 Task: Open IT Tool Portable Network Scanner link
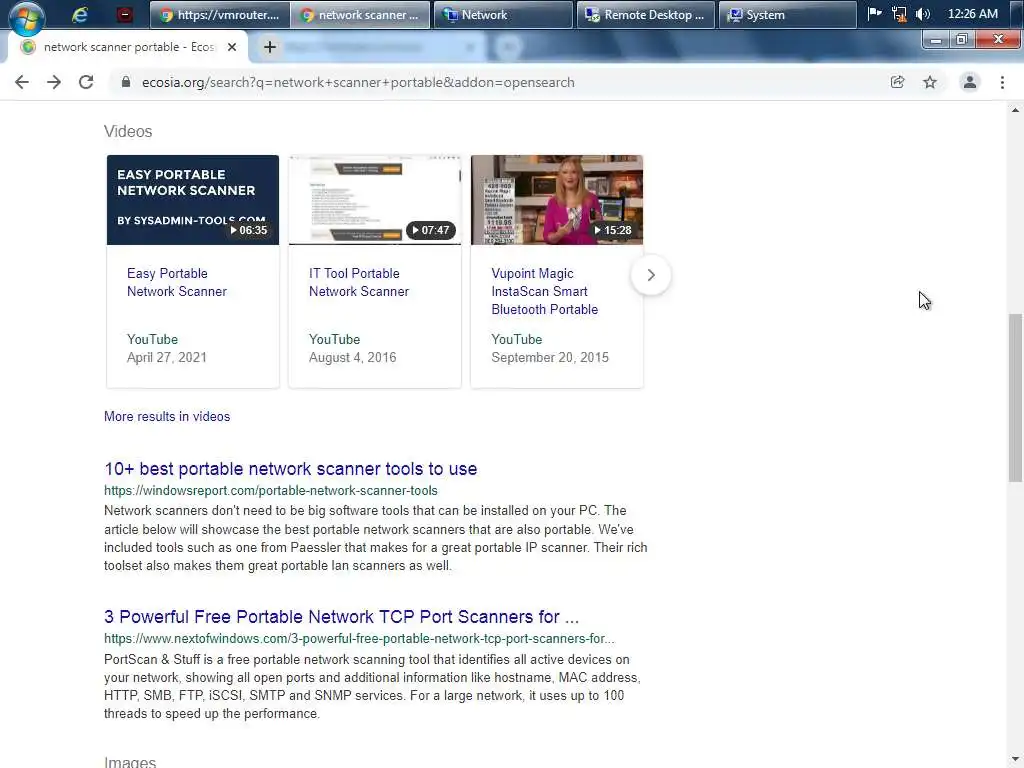click(359, 283)
